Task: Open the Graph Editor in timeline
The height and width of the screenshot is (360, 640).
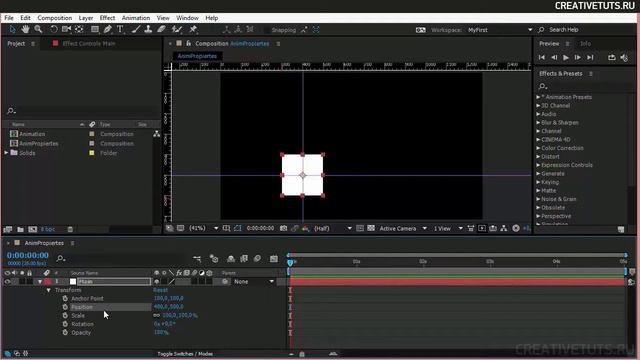Action: pyautogui.click(x=274, y=258)
